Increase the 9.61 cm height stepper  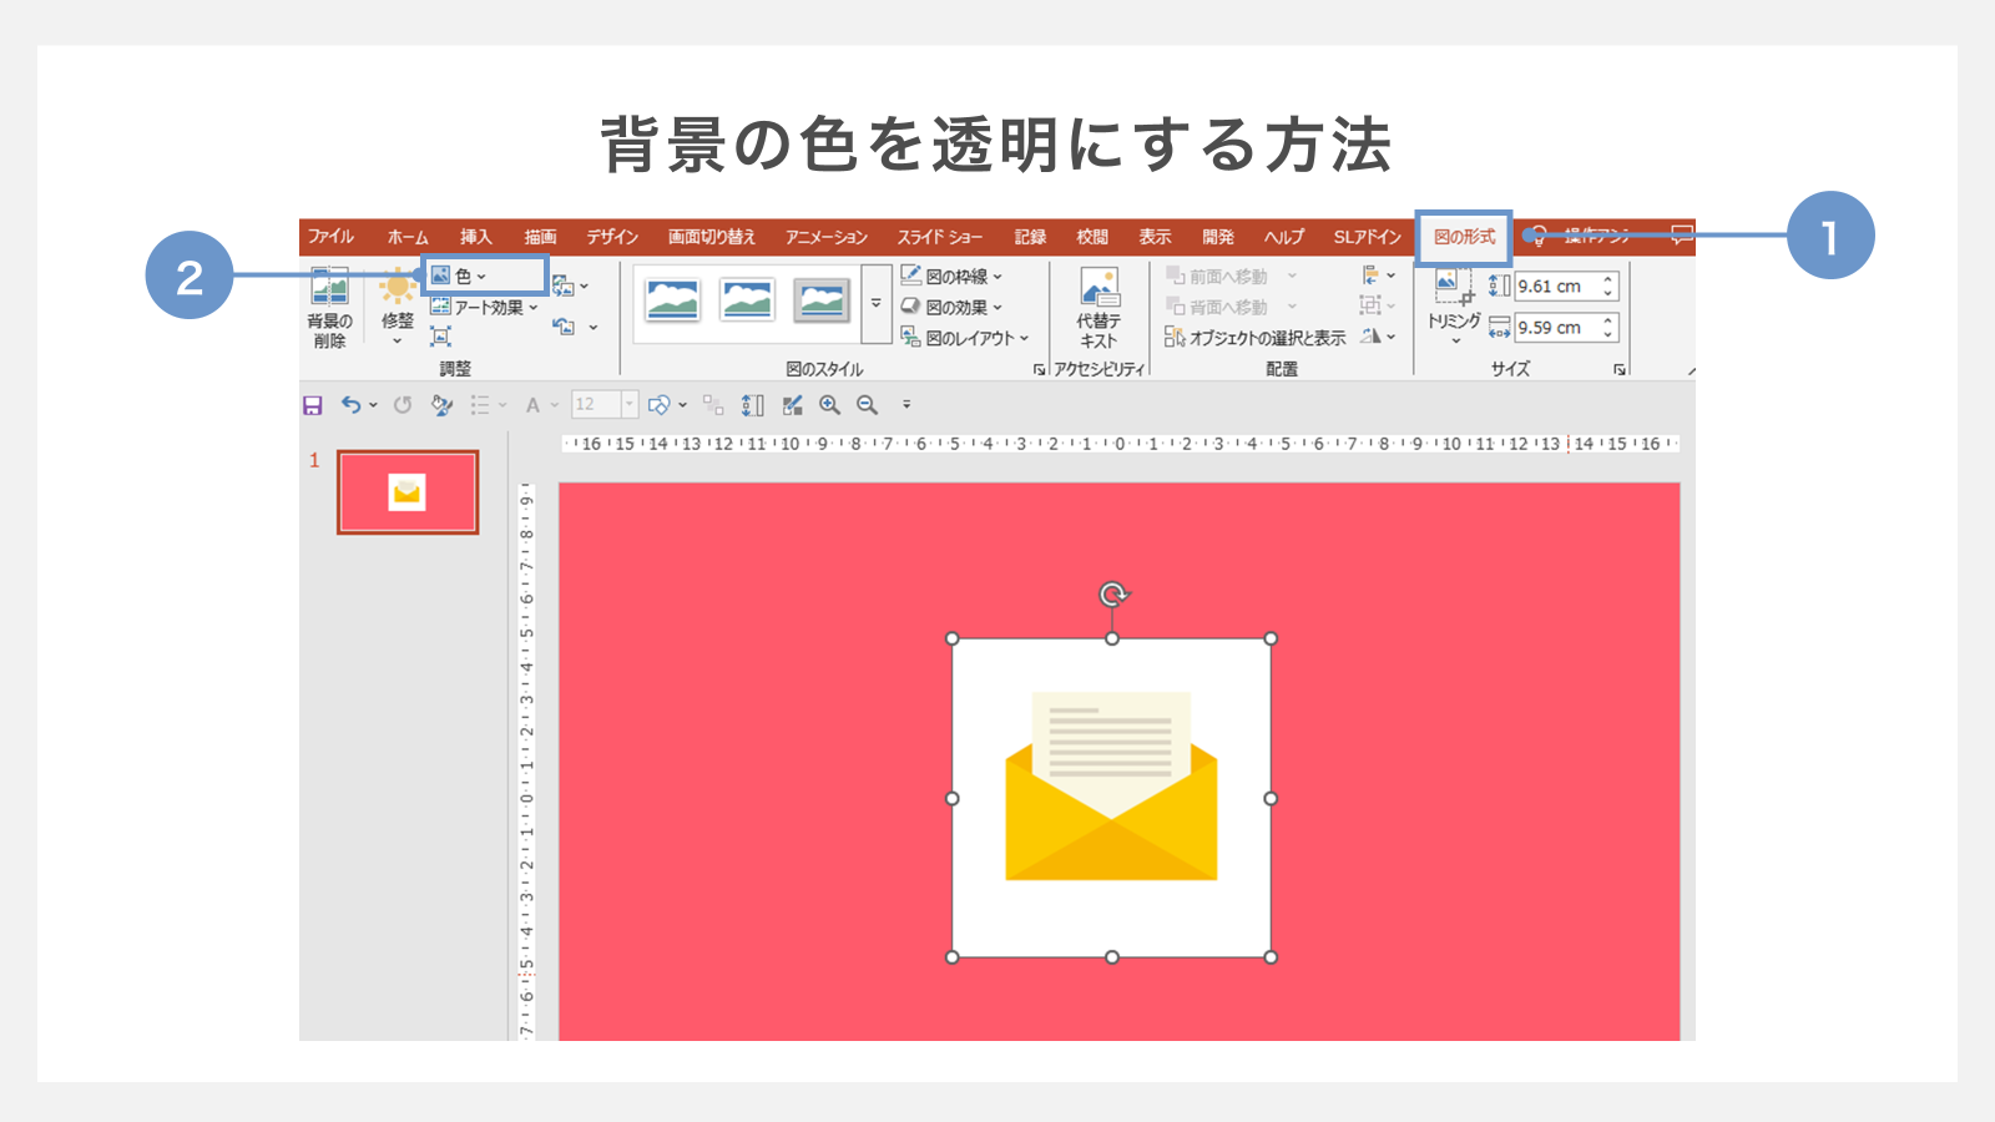coord(1608,277)
